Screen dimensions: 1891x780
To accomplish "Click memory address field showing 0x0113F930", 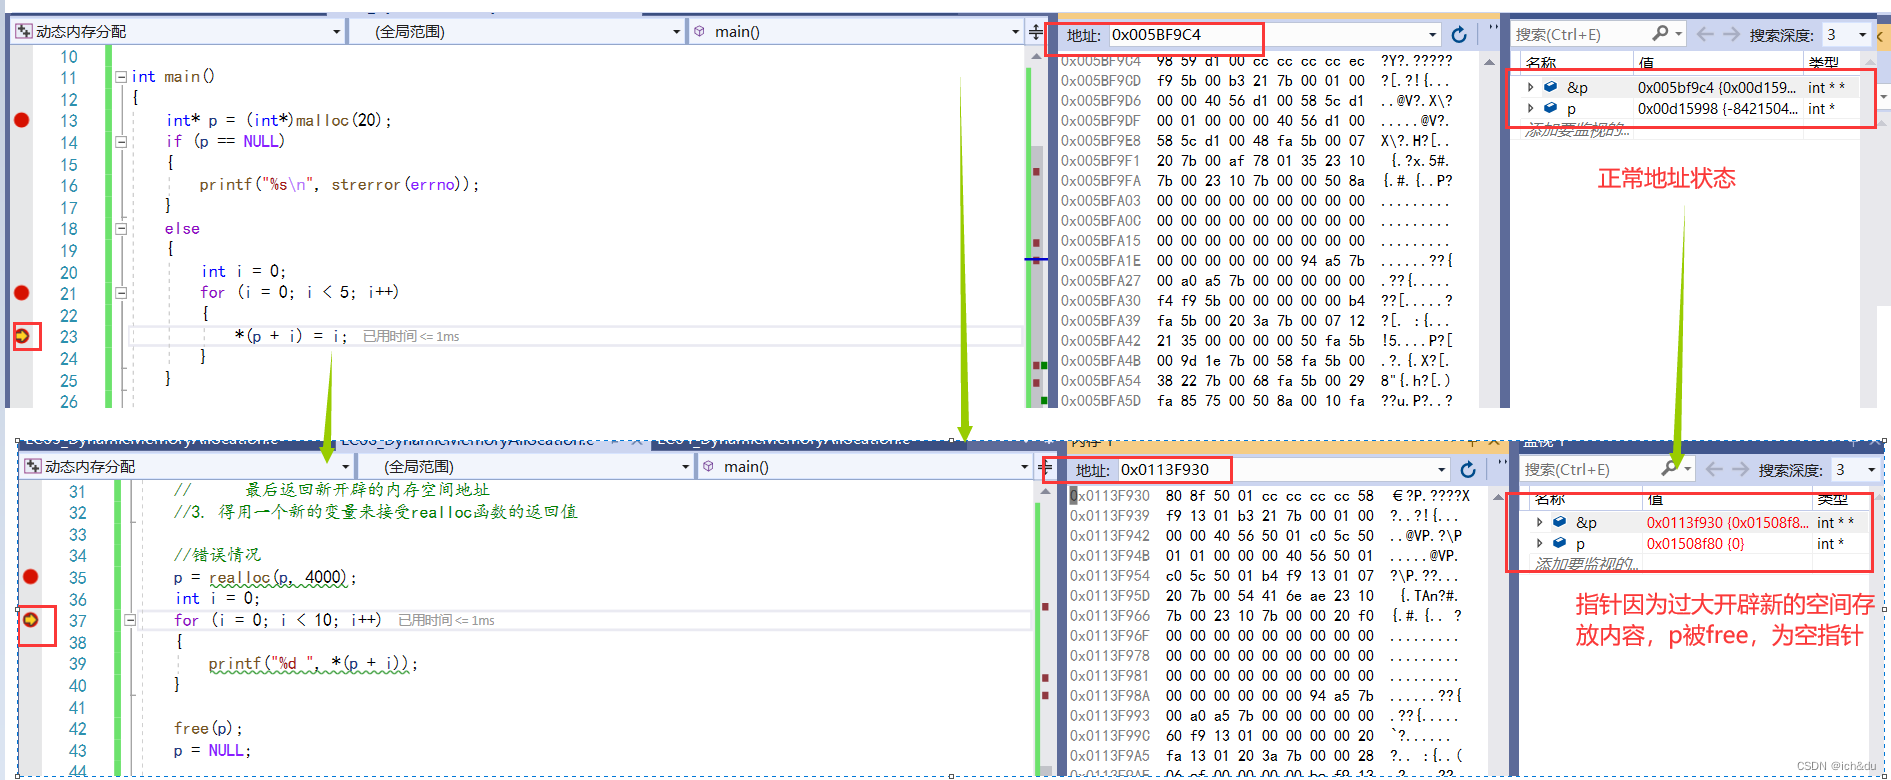I will [1275, 470].
